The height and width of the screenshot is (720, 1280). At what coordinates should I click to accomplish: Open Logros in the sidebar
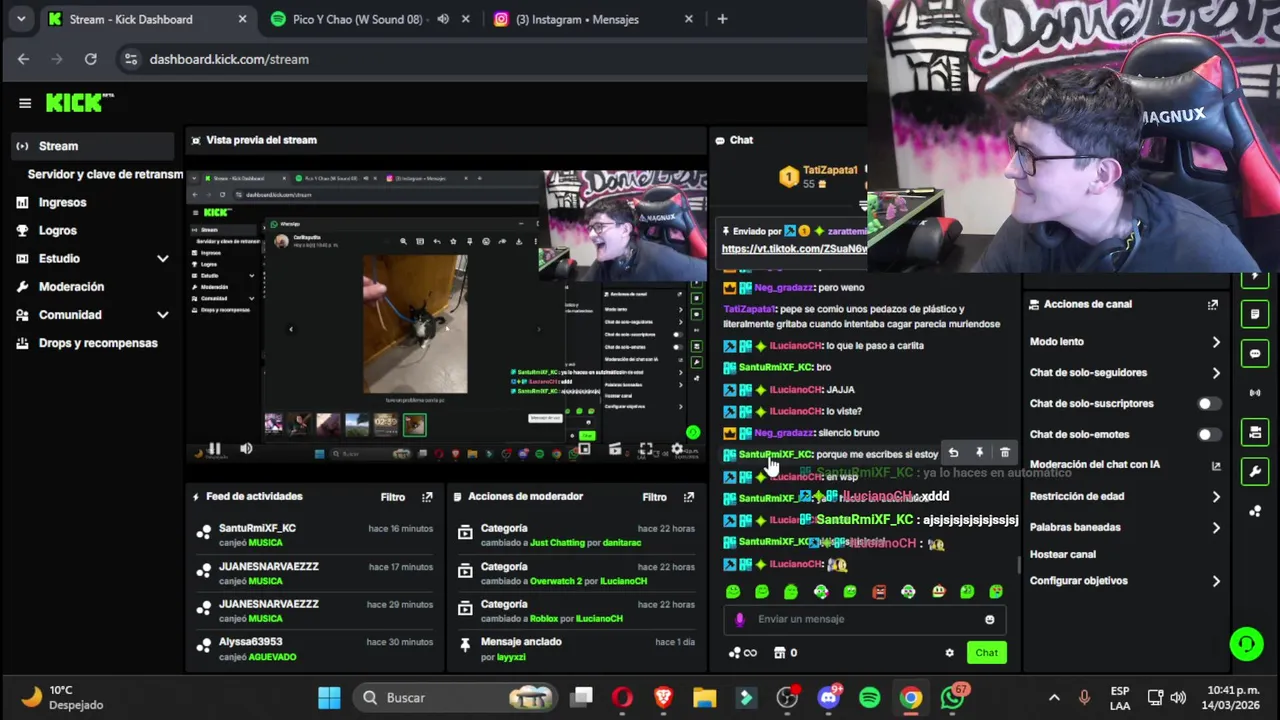tap(57, 230)
